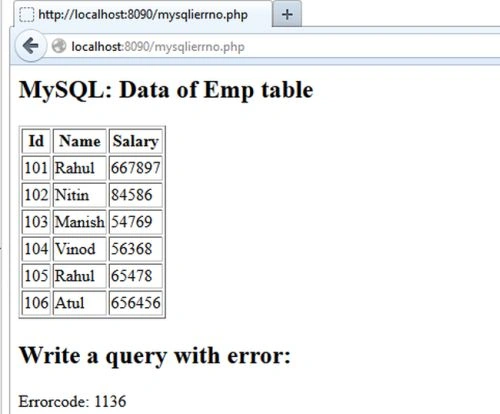Screen dimensions: 500x414
Task: Select cell with Id 105
Action: pos(36,276)
